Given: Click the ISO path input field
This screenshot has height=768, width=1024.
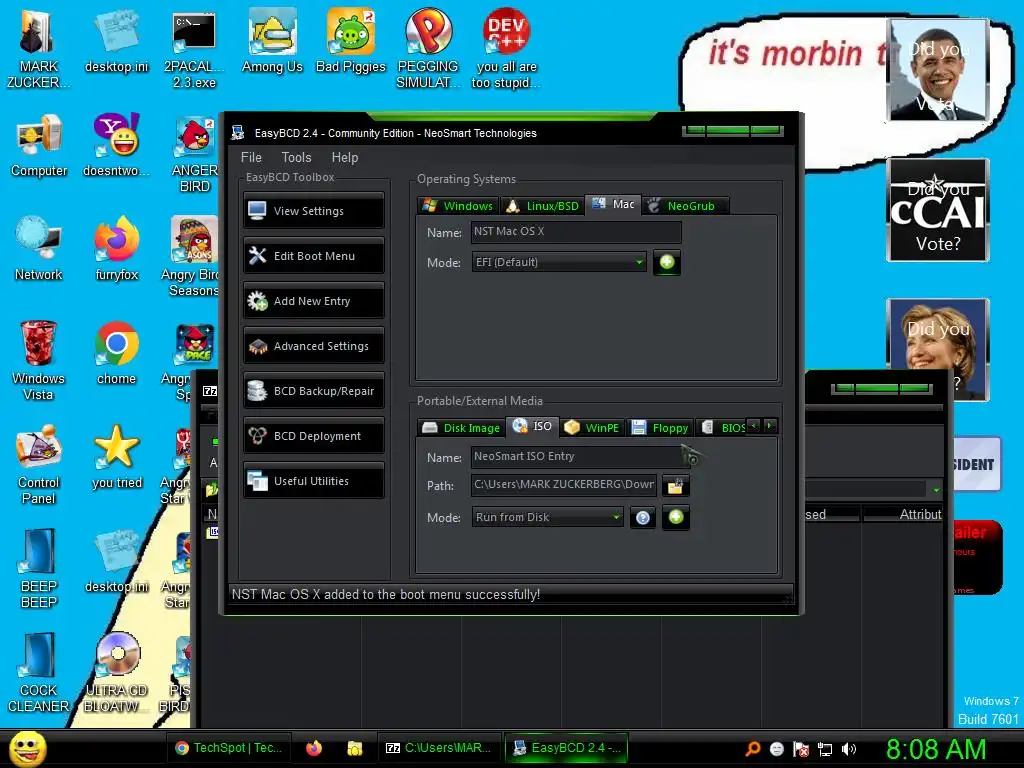Looking at the screenshot, I should pos(564,485).
